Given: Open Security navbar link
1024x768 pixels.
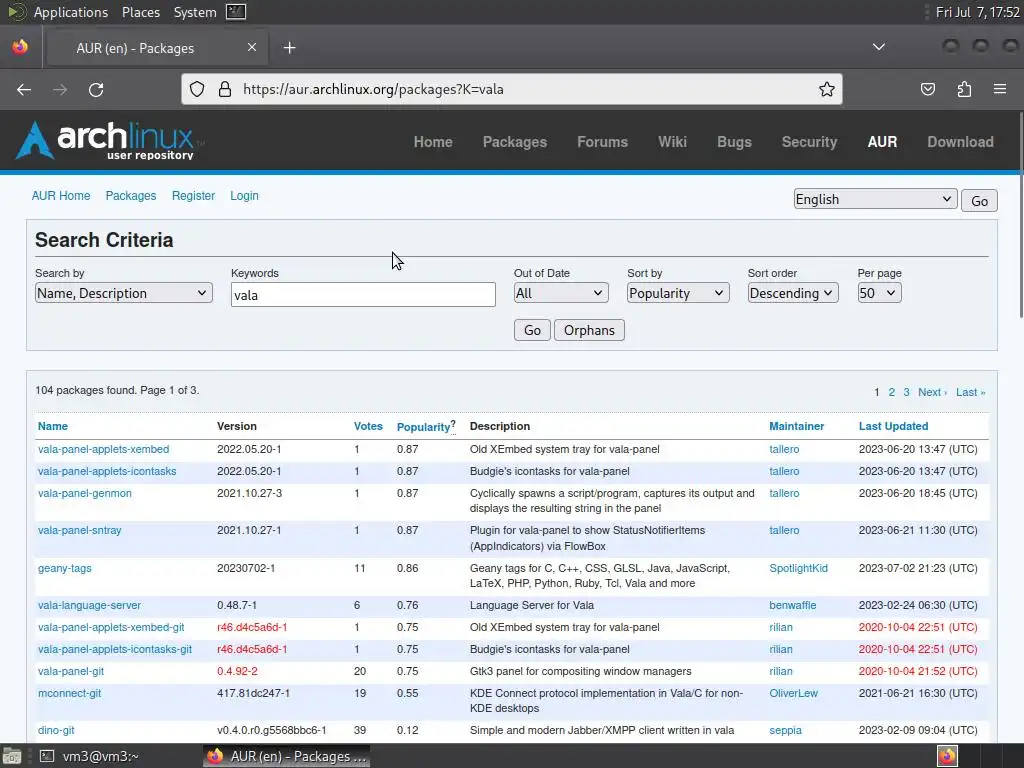Looking at the screenshot, I should (809, 142).
